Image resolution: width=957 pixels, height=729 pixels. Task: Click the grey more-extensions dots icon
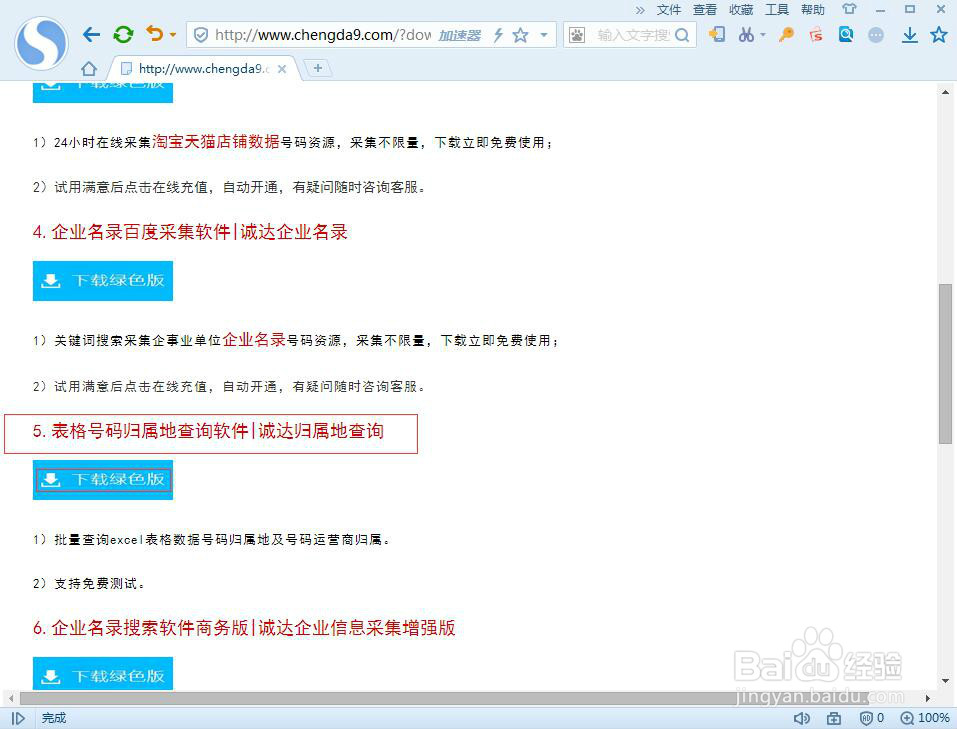point(876,35)
